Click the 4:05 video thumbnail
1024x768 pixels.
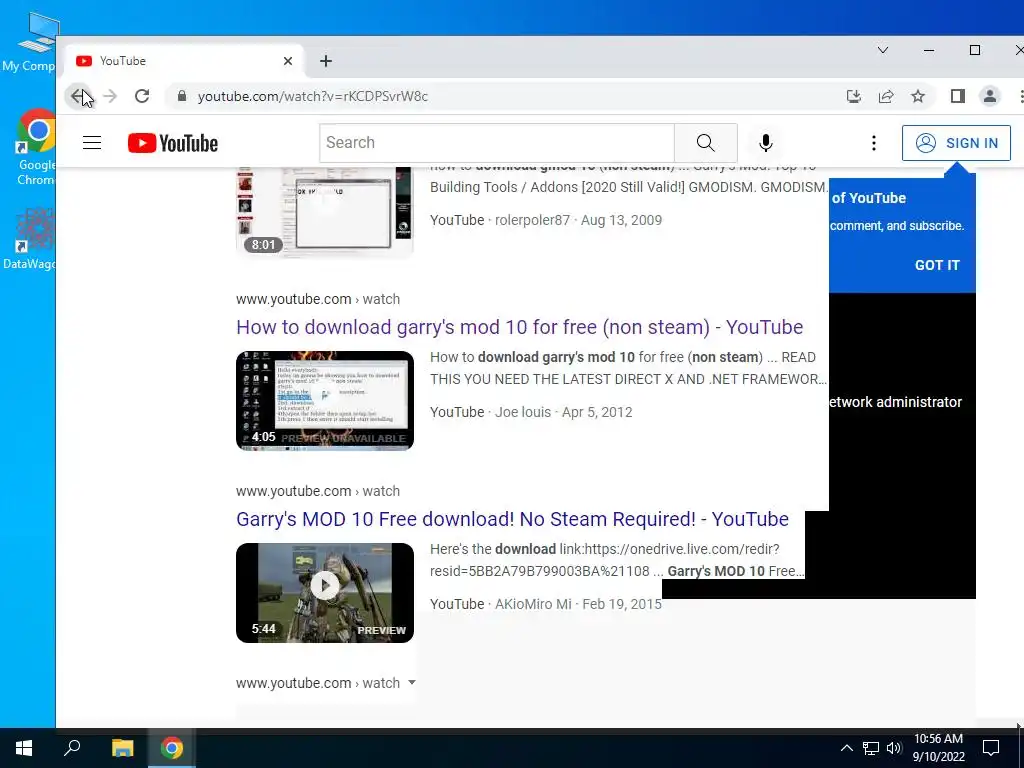pyautogui.click(x=325, y=400)
